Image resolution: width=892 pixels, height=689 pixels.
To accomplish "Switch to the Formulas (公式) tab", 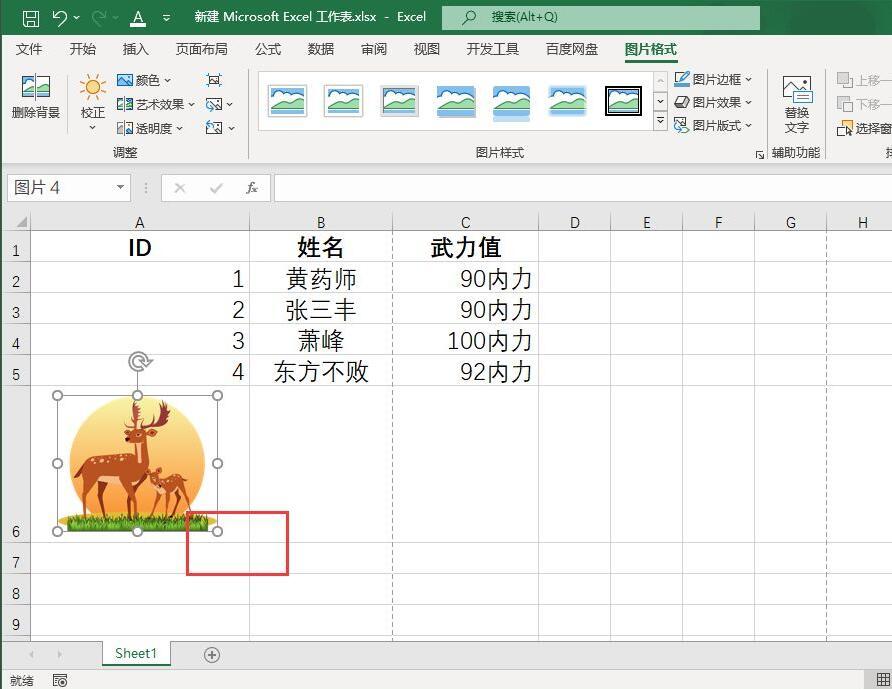I will [268, 49].
